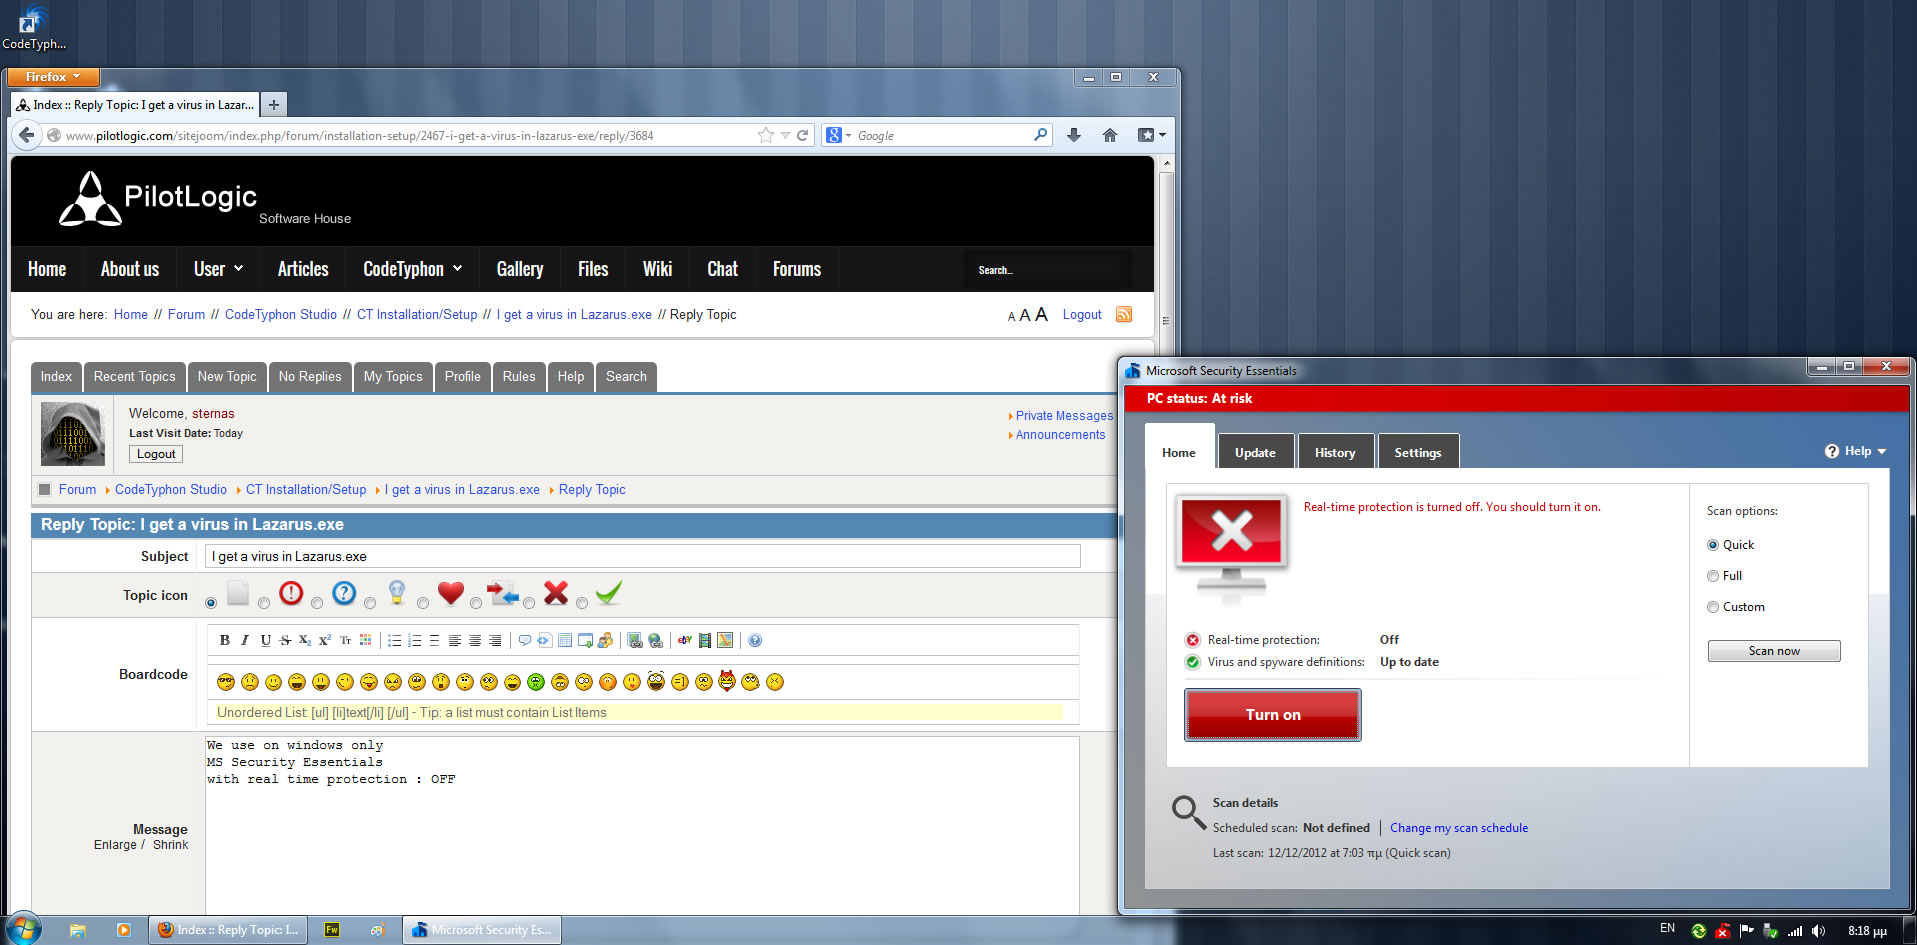Align text to the right
Image resolution: width=1917 pixels, height=945 pixels.
click(495, 640)
